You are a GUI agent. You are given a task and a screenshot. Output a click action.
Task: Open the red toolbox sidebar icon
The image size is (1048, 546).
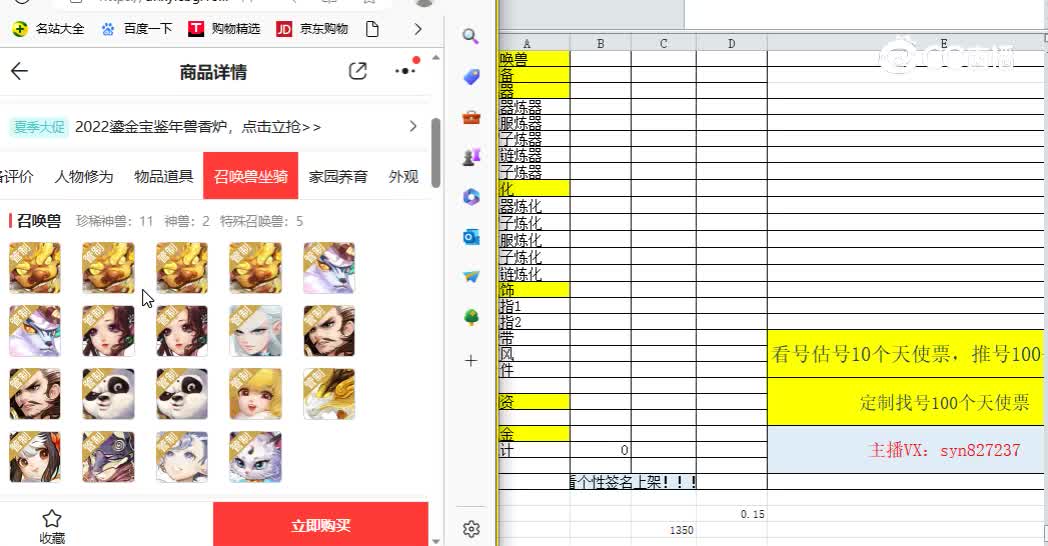471,118
